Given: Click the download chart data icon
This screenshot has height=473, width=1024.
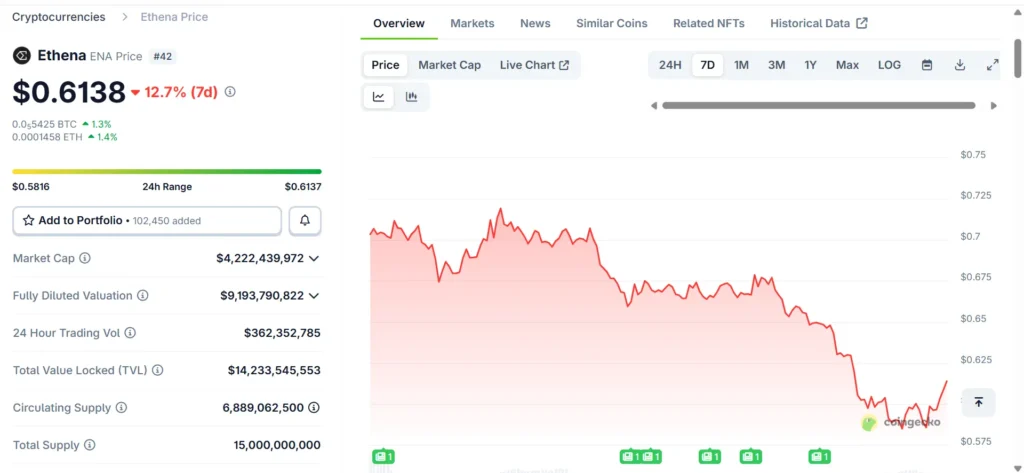Looking at the screenshot, I should pos(959,65).
